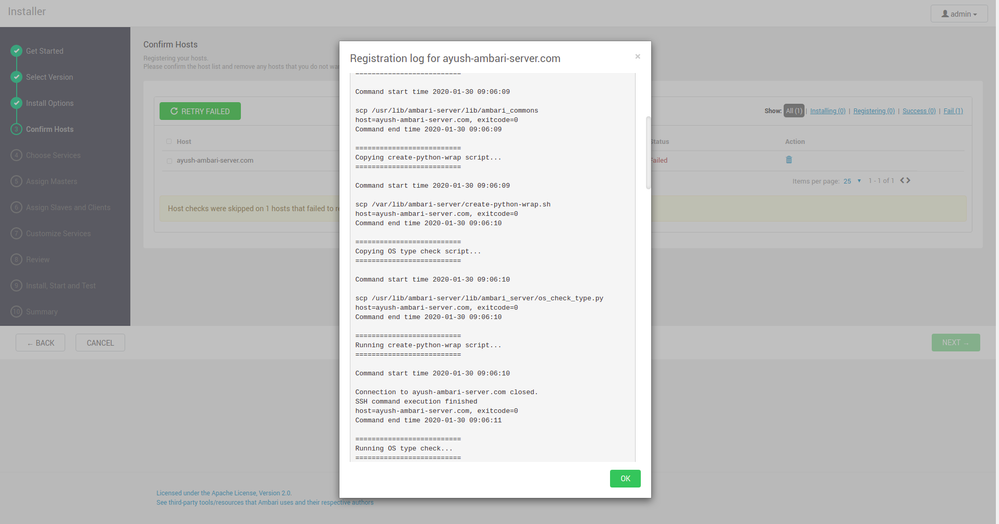999x524 pixels.
Task: Click the BACK button
Action: [x=40, y=343]
